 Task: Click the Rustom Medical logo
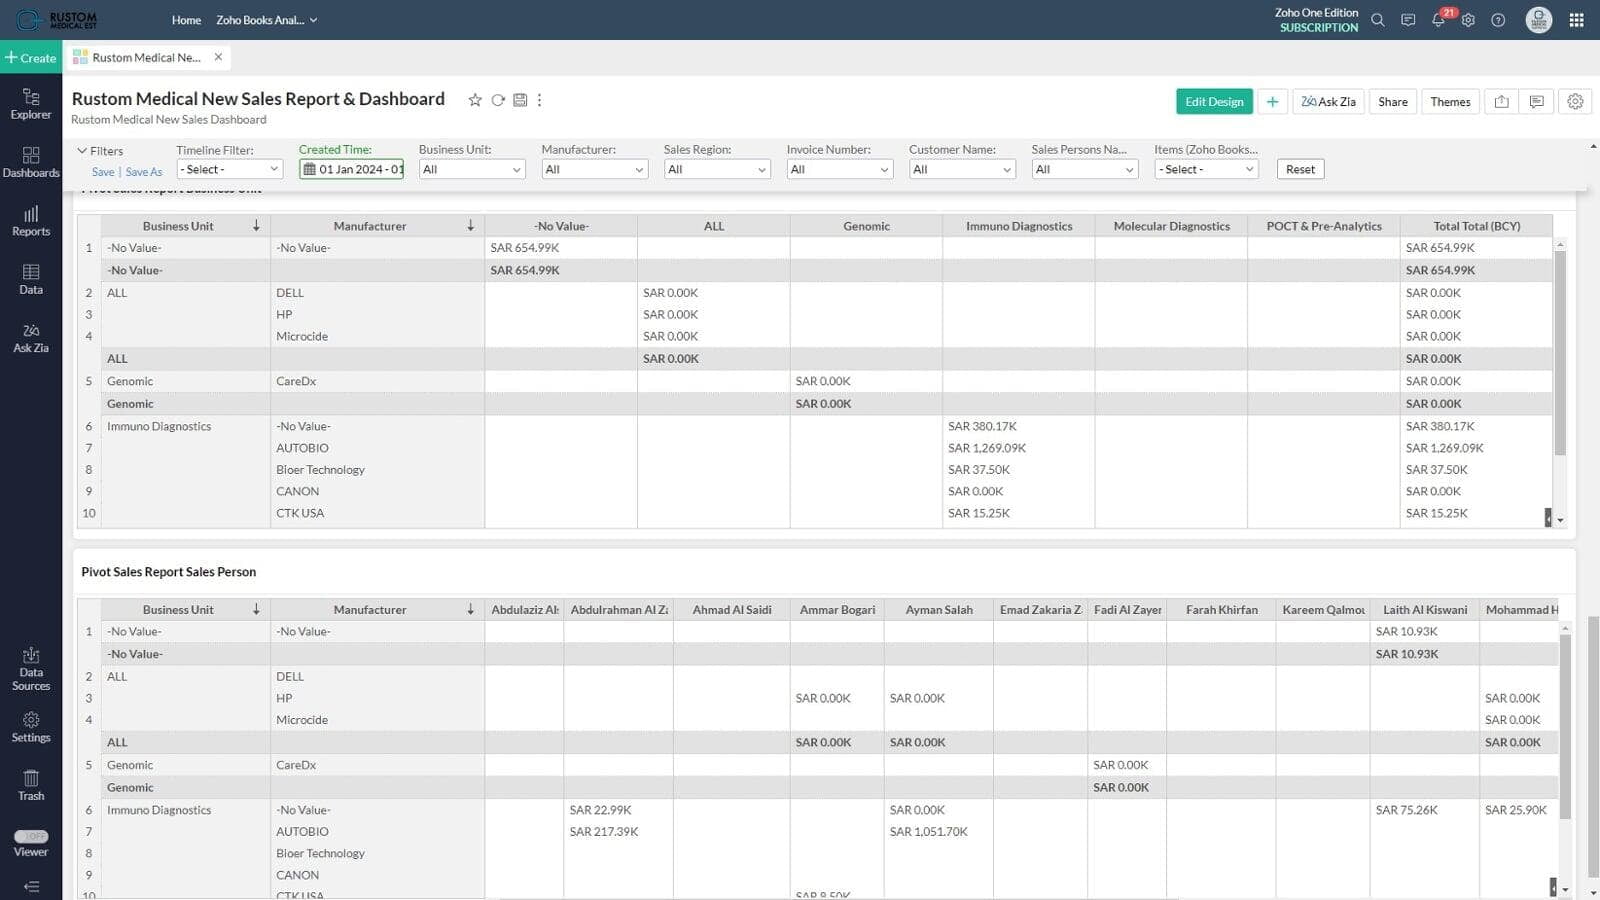point(58,20)
